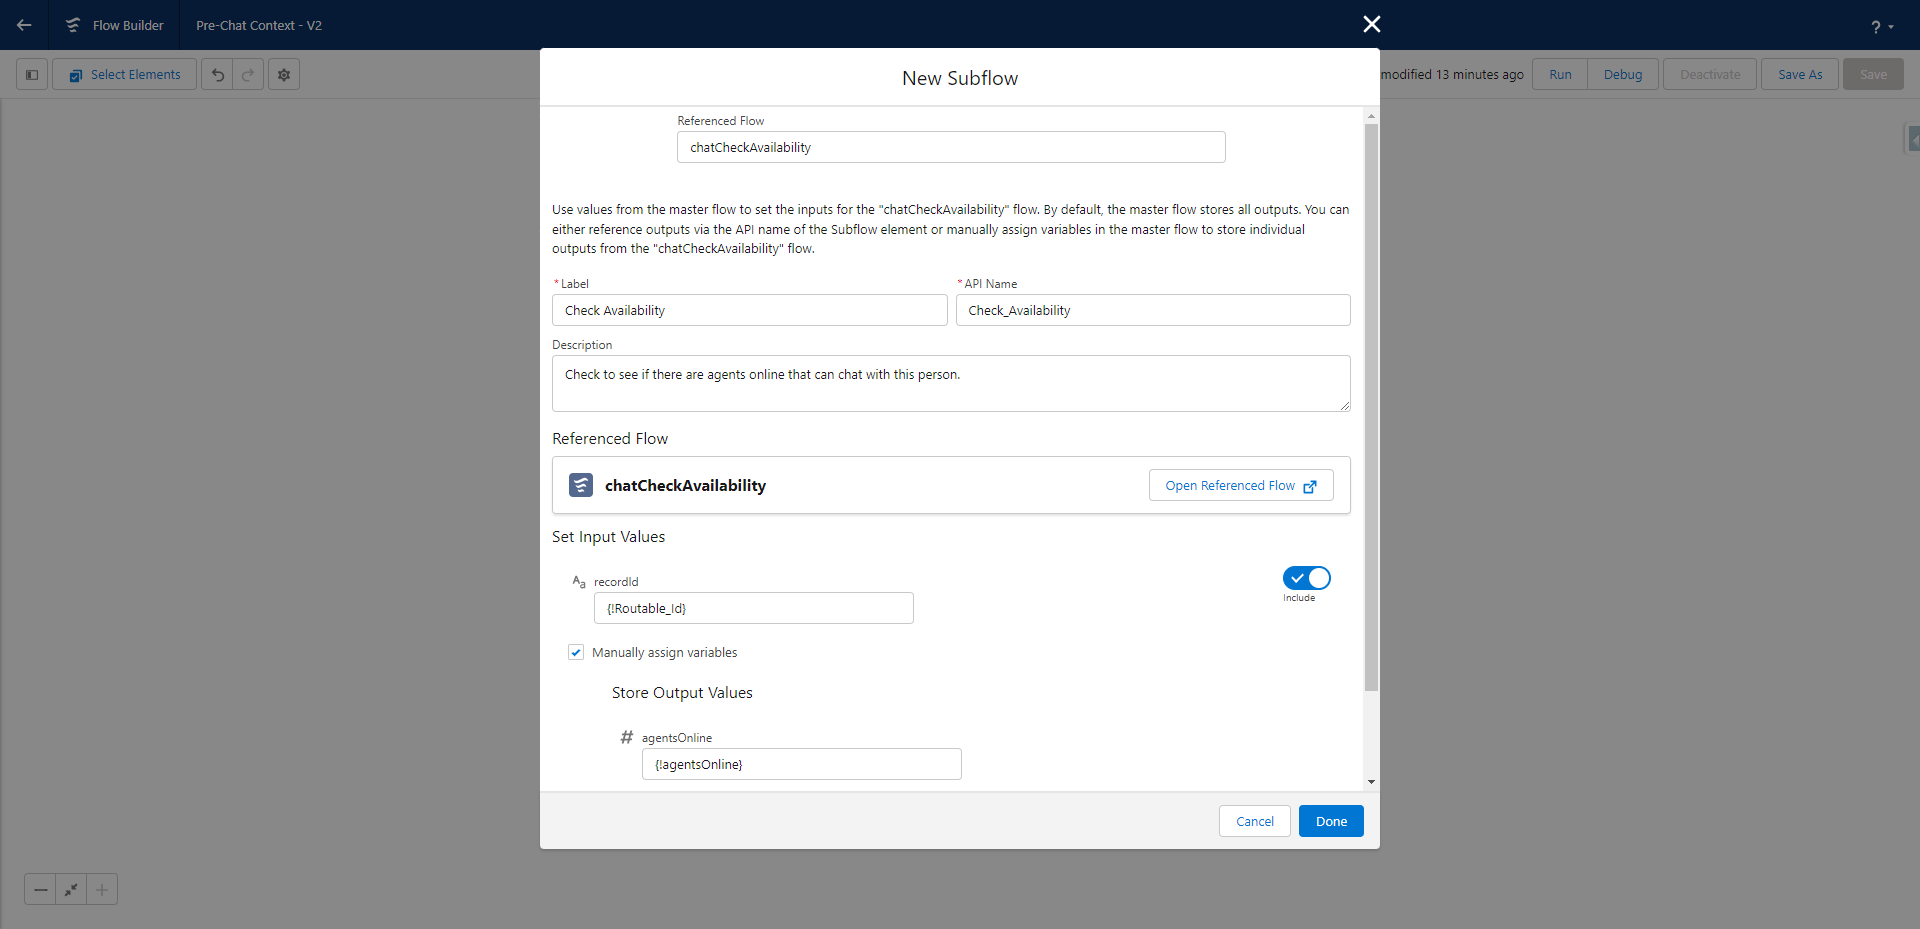Open flow settings gear icon
Viewport: 1920px width, 929px height.
[x=284, y=75]
